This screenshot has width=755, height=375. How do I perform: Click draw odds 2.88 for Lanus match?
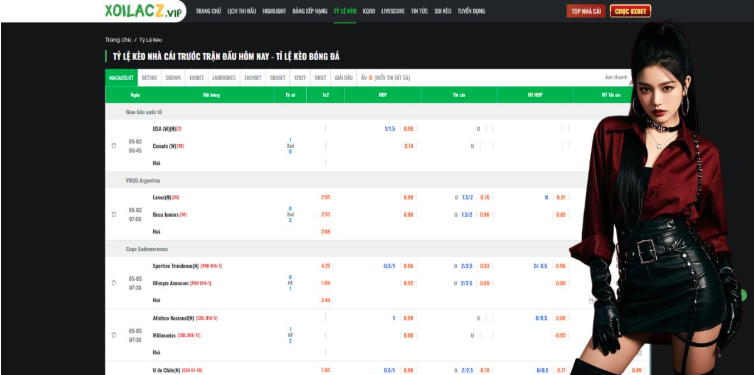325,232
